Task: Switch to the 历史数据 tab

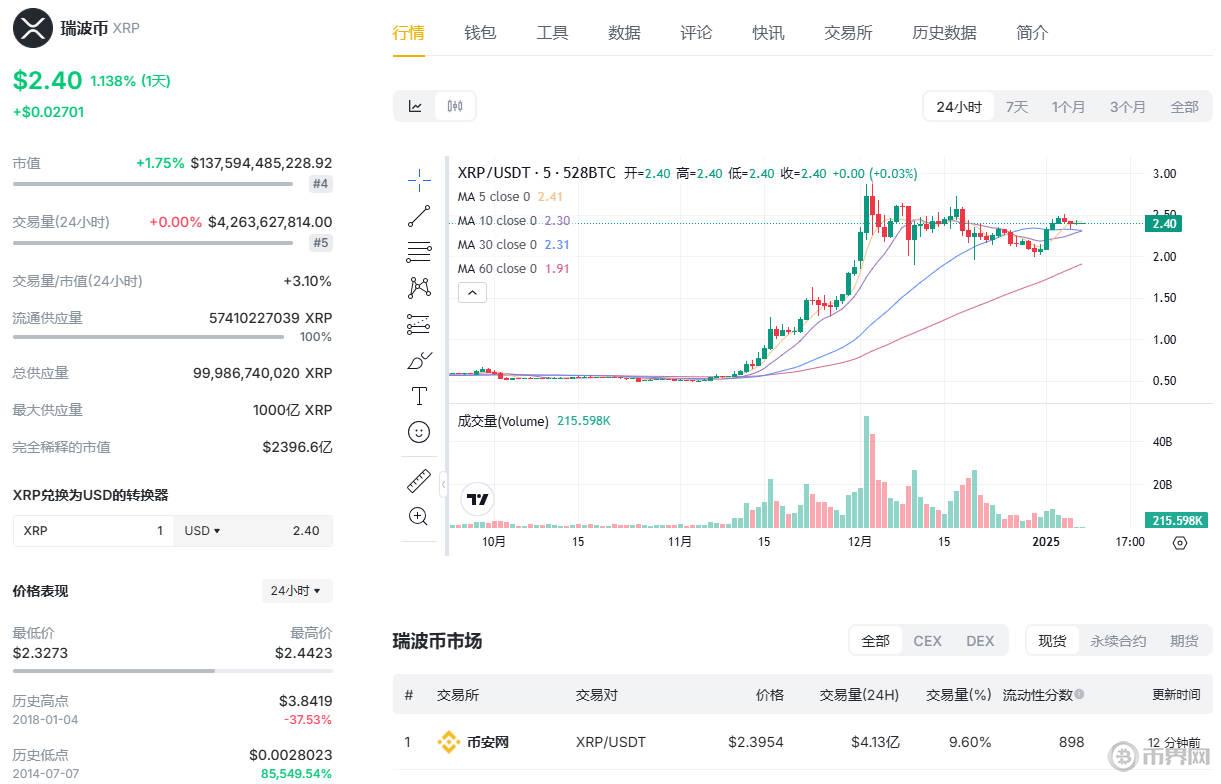Action: (x=943, y=32)
